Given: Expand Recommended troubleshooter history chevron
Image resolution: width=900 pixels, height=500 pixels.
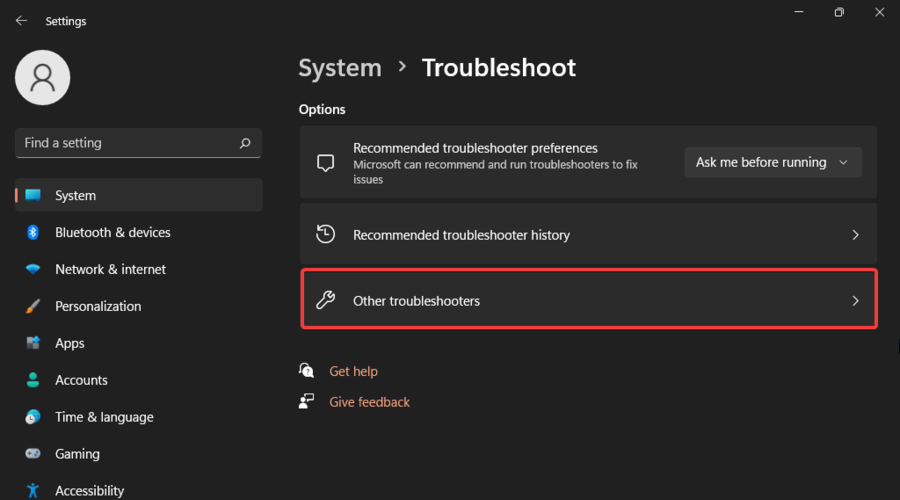Looking at the screenshot, I should coord(855,235).
